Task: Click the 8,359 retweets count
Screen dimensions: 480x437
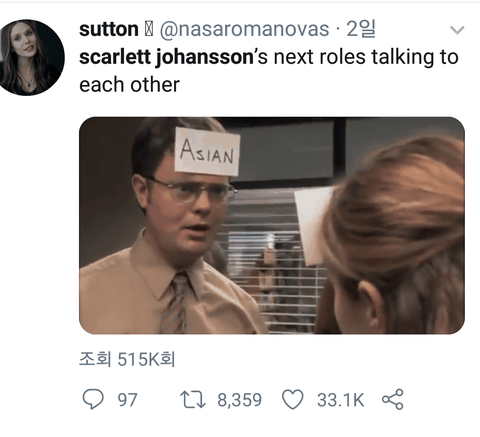Action: [239, 400]
